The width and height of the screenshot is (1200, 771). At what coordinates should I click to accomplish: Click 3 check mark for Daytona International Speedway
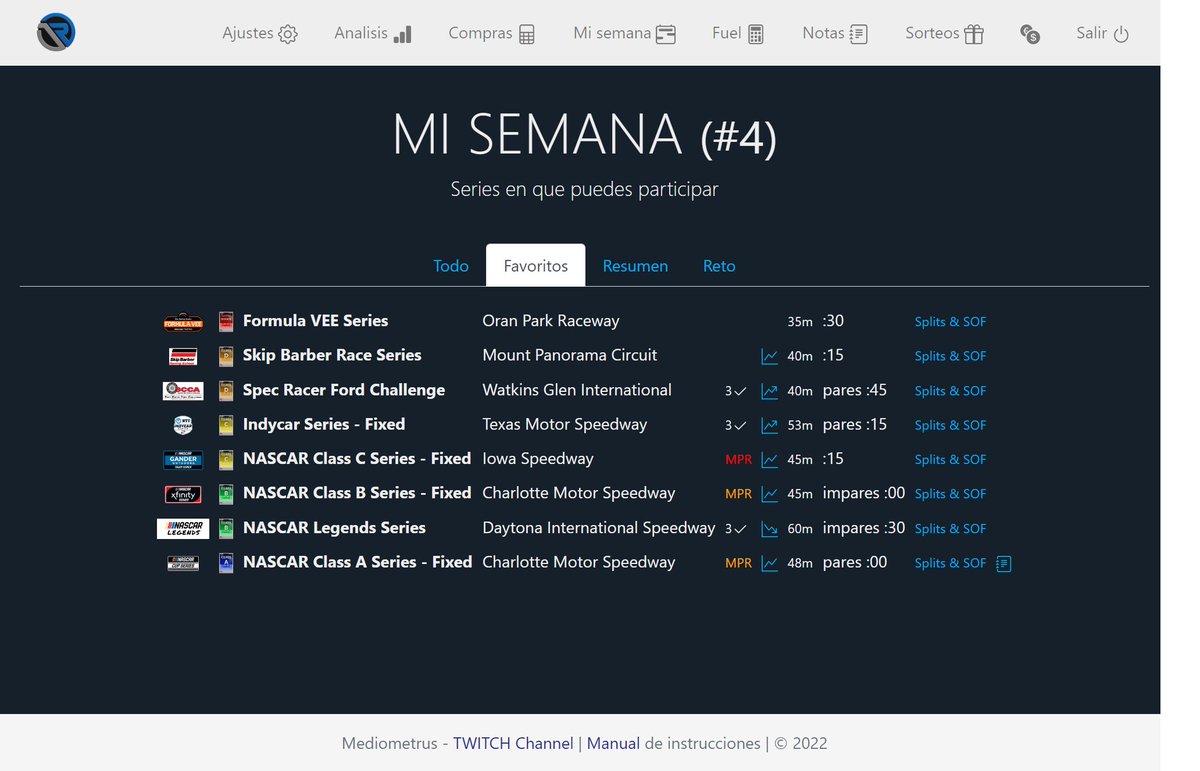[736, 529]
